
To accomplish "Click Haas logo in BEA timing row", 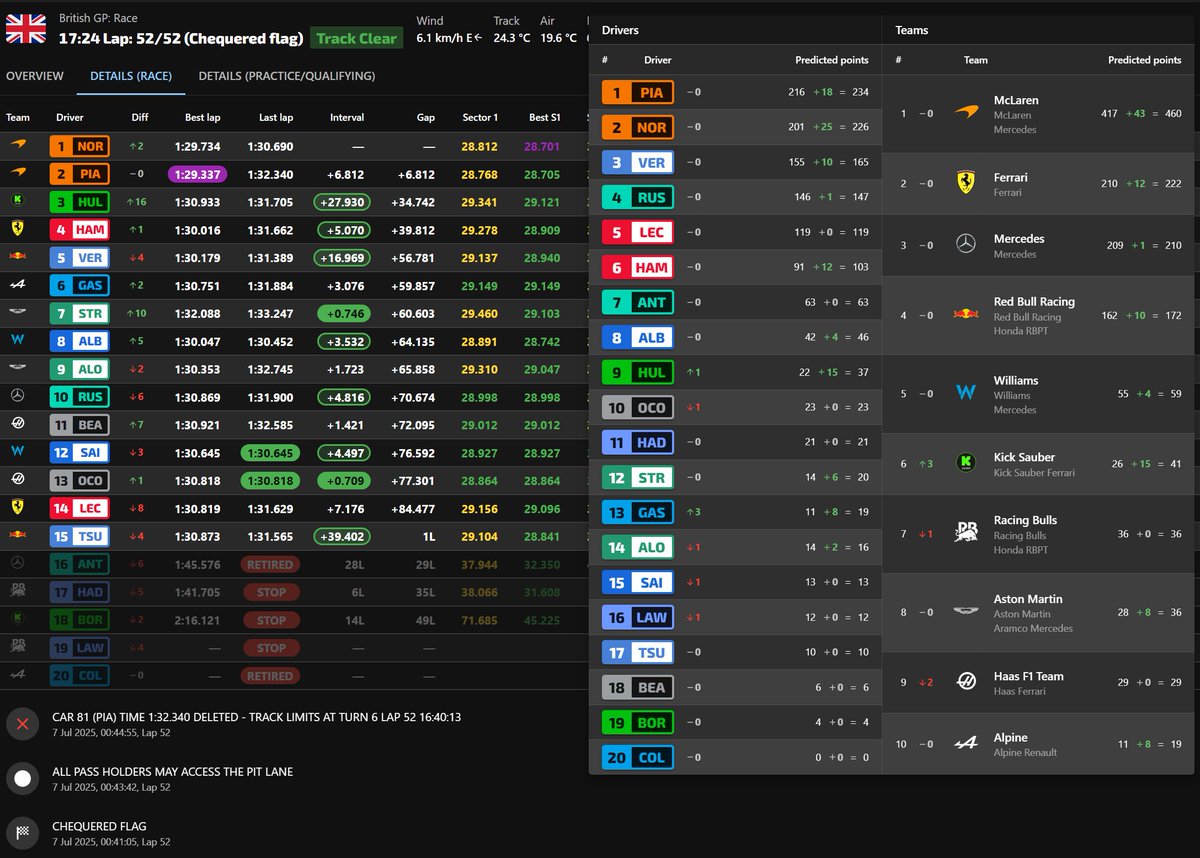I will coord(18,425).
